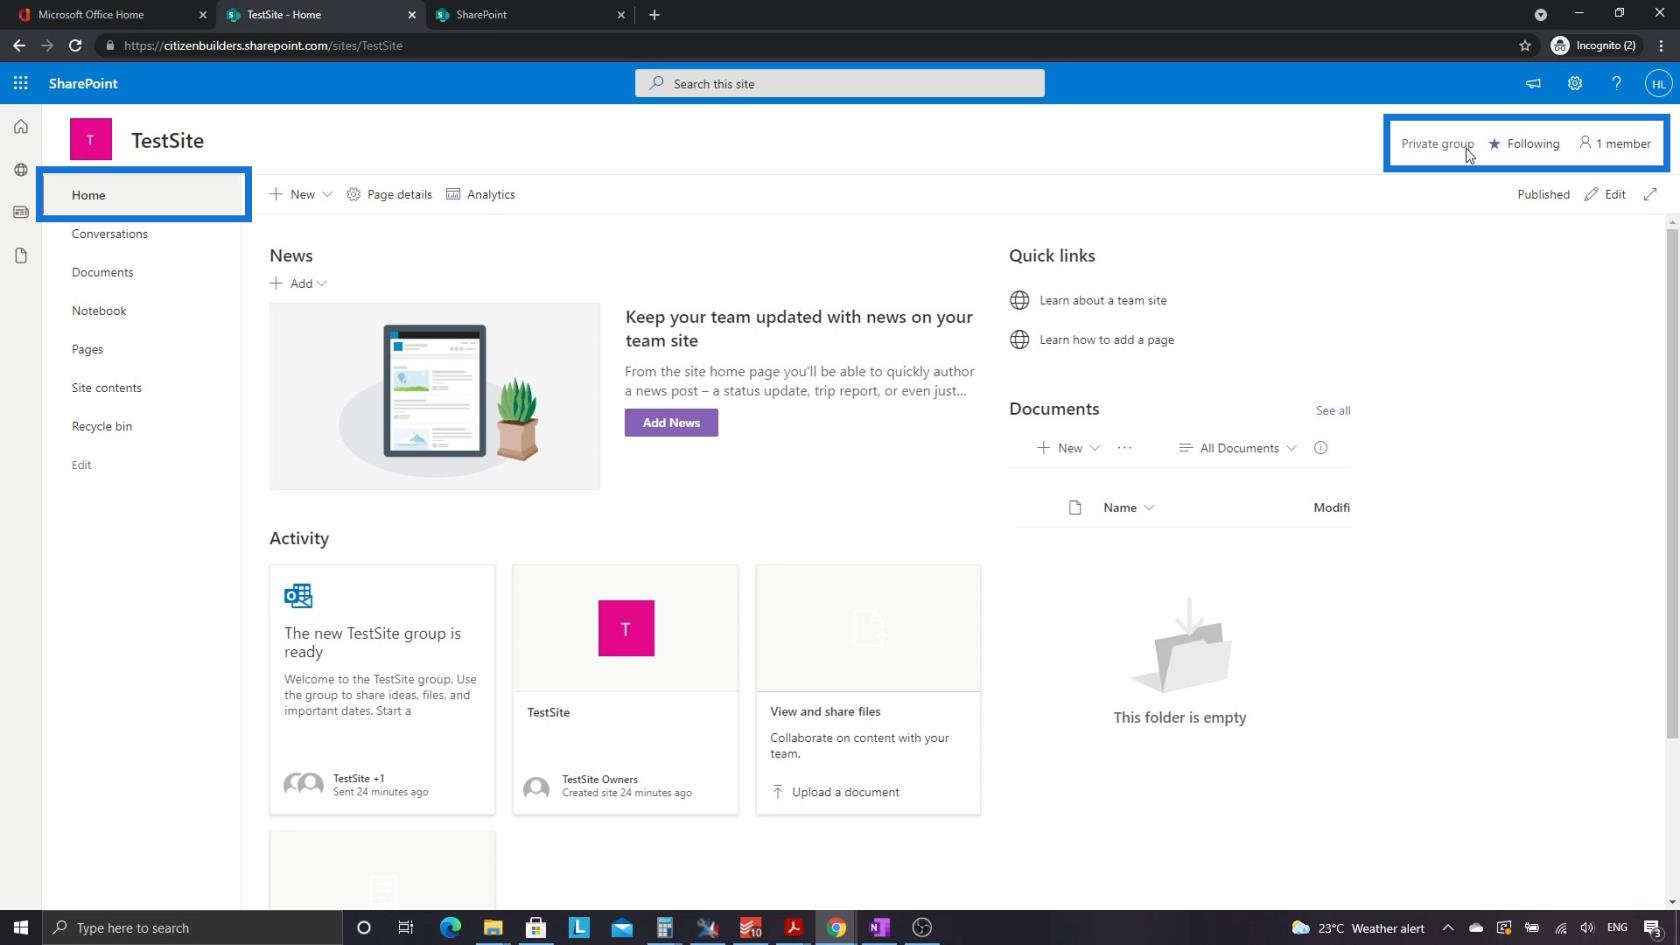
Task: Open Recycle bin in navigation
Action: [101, 427]
